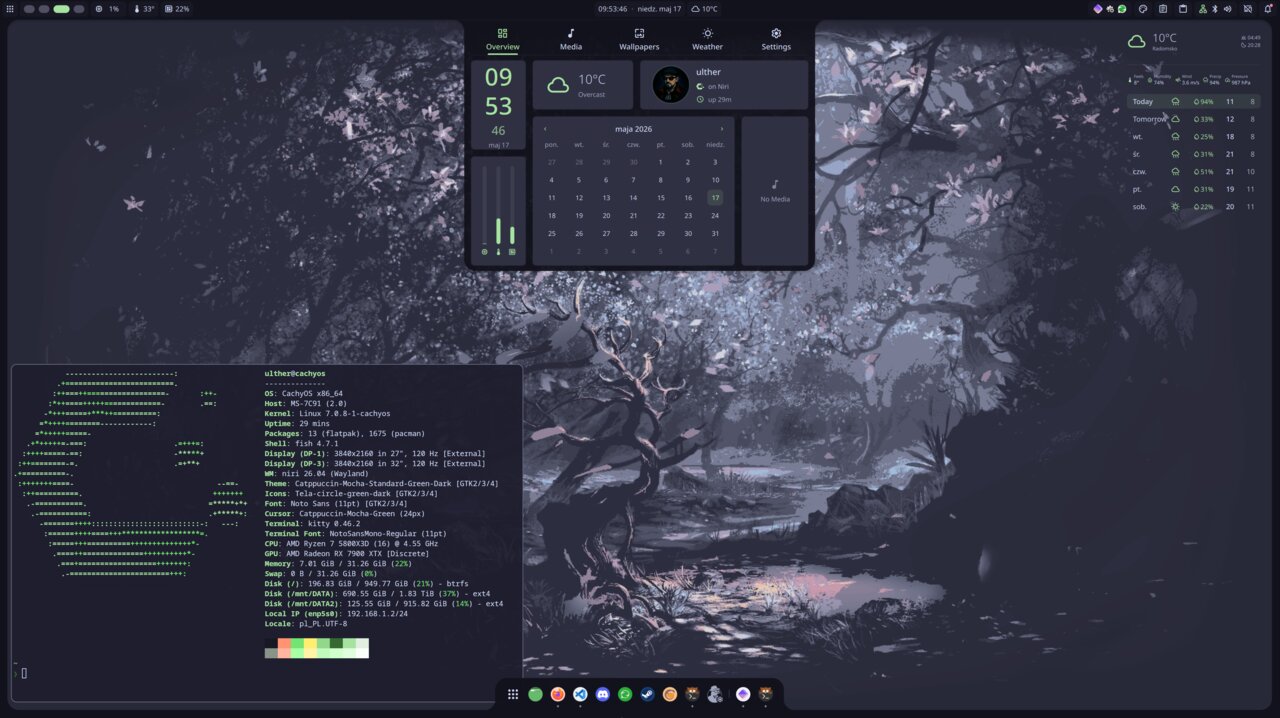This screenshot has height=718, width=1280.
Task: Click the maja 2026 calendar header
Action: (x=633, y=129)
